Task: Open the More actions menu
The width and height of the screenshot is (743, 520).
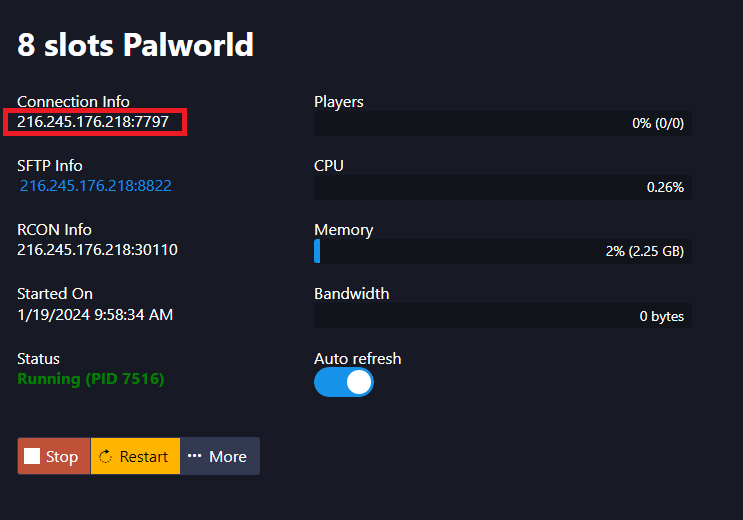Action: click(x=220, y=456)
